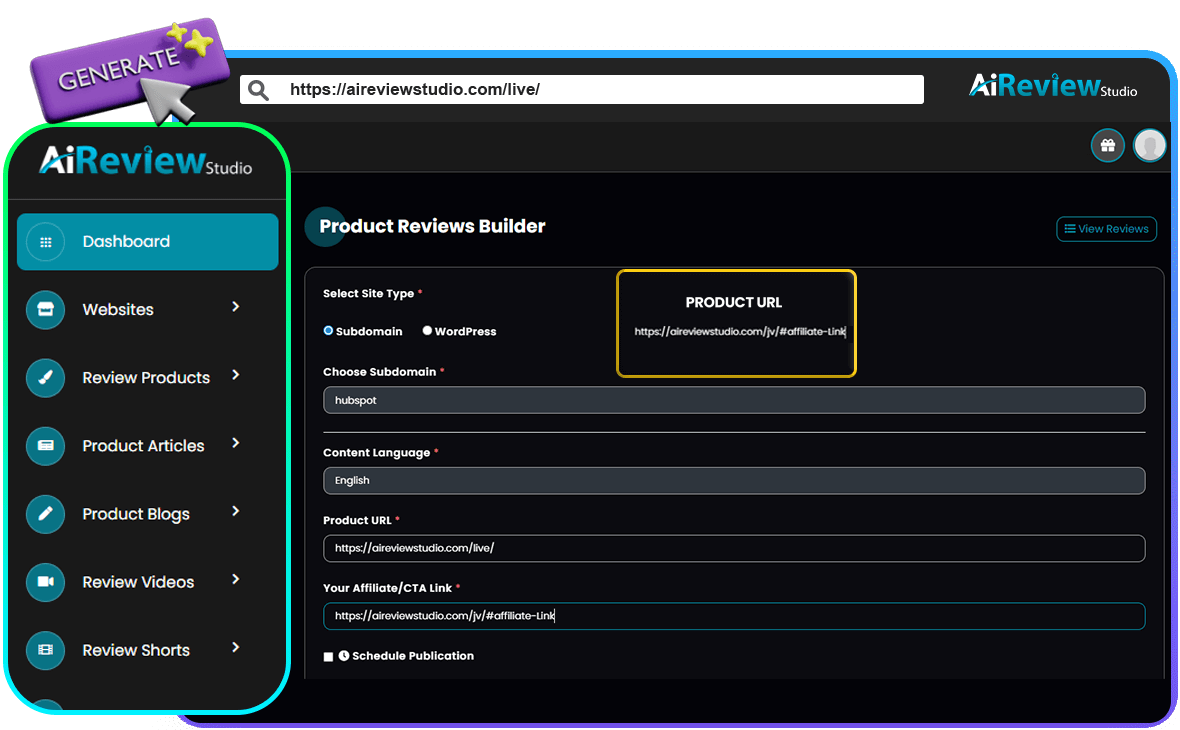Image resolution: width=1180 pixels, height=730 pixels.
Task: Open the Review Videos camera icon
Action: click(x=44, y=582)
